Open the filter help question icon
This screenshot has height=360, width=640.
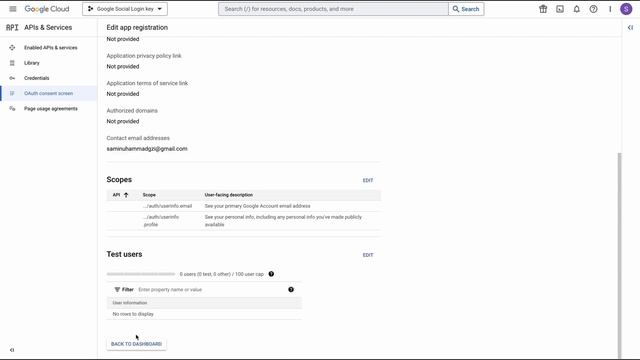291,289
